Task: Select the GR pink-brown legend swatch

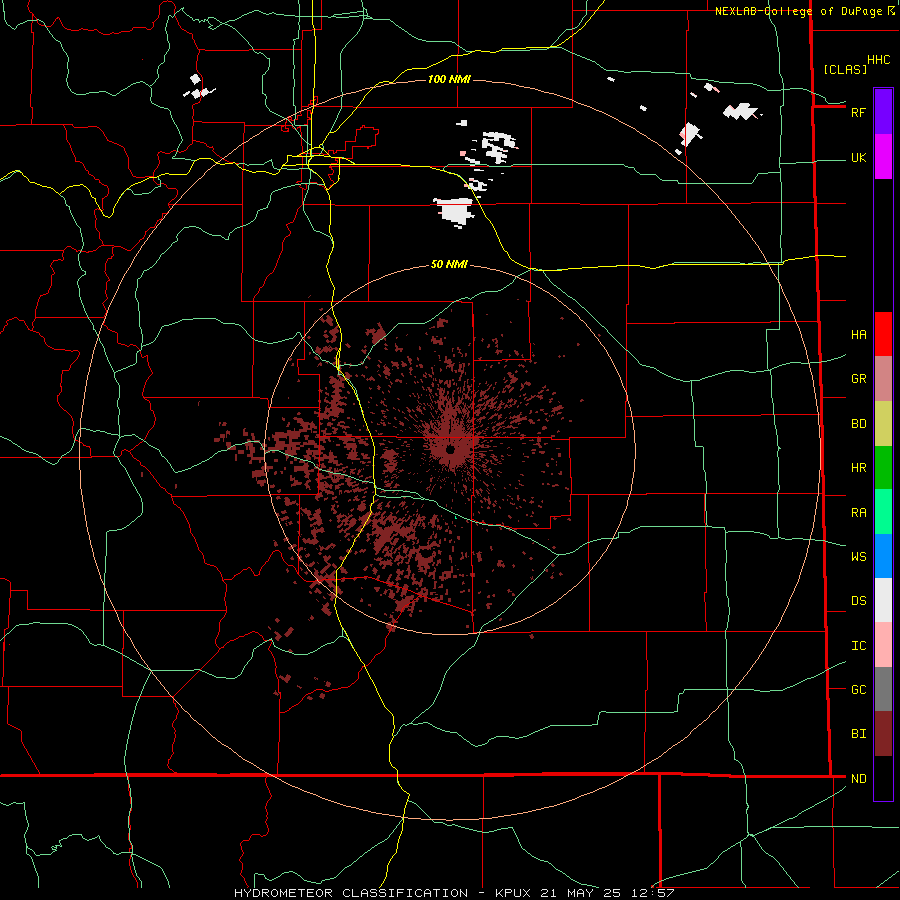Action: tap(883, 379)
